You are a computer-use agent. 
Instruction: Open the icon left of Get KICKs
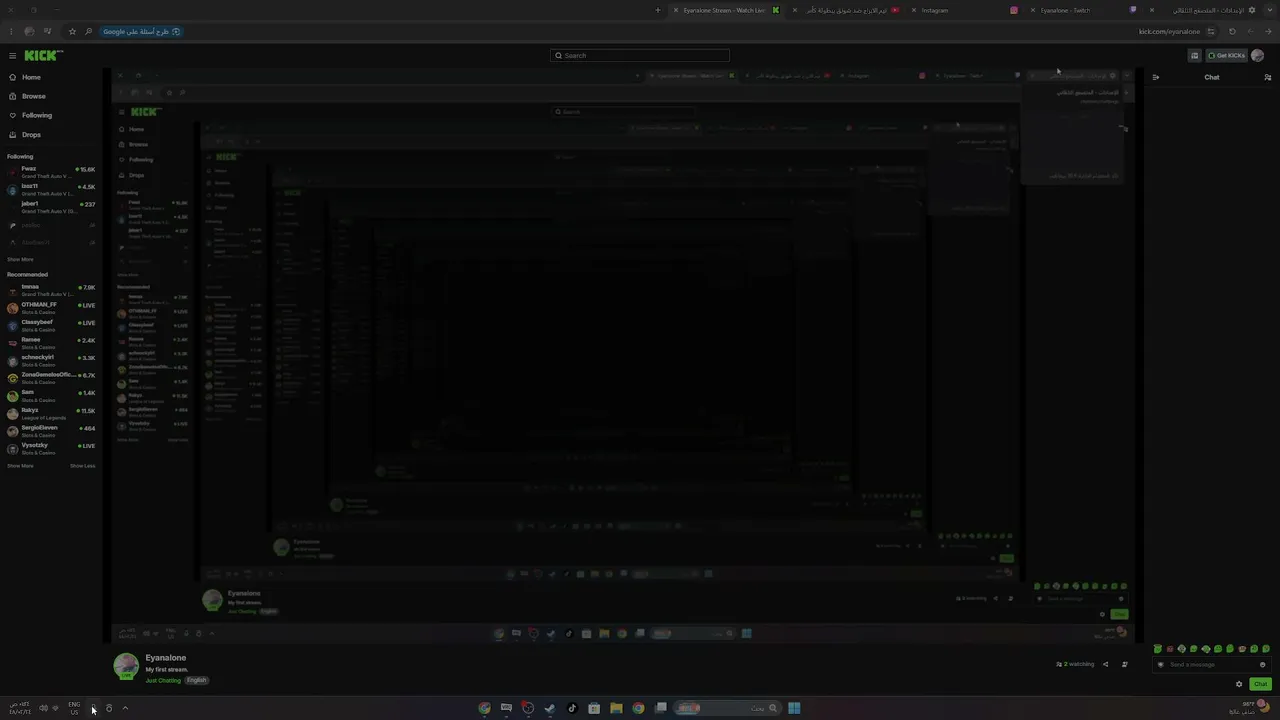pos(1194,56)
